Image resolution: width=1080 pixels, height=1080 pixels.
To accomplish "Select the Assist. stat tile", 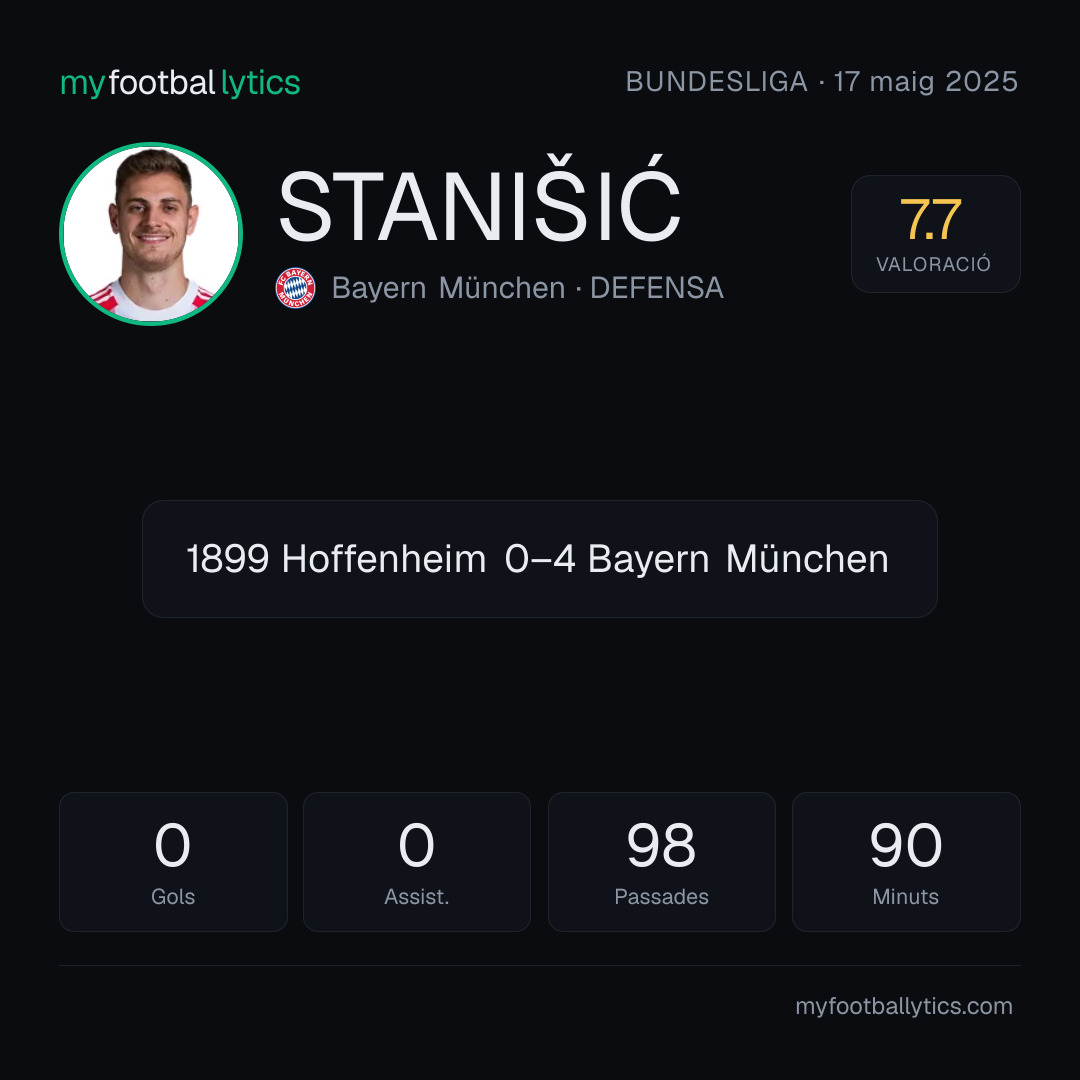I will [x=417, y=862].
